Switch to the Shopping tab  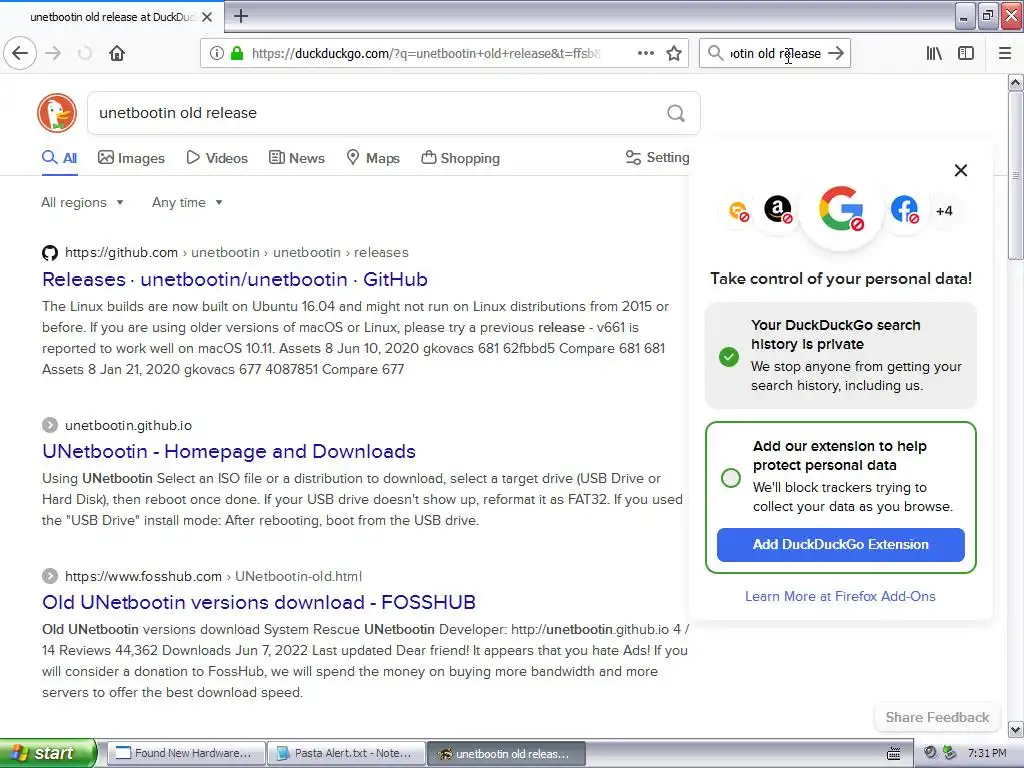tap(460, 158)
